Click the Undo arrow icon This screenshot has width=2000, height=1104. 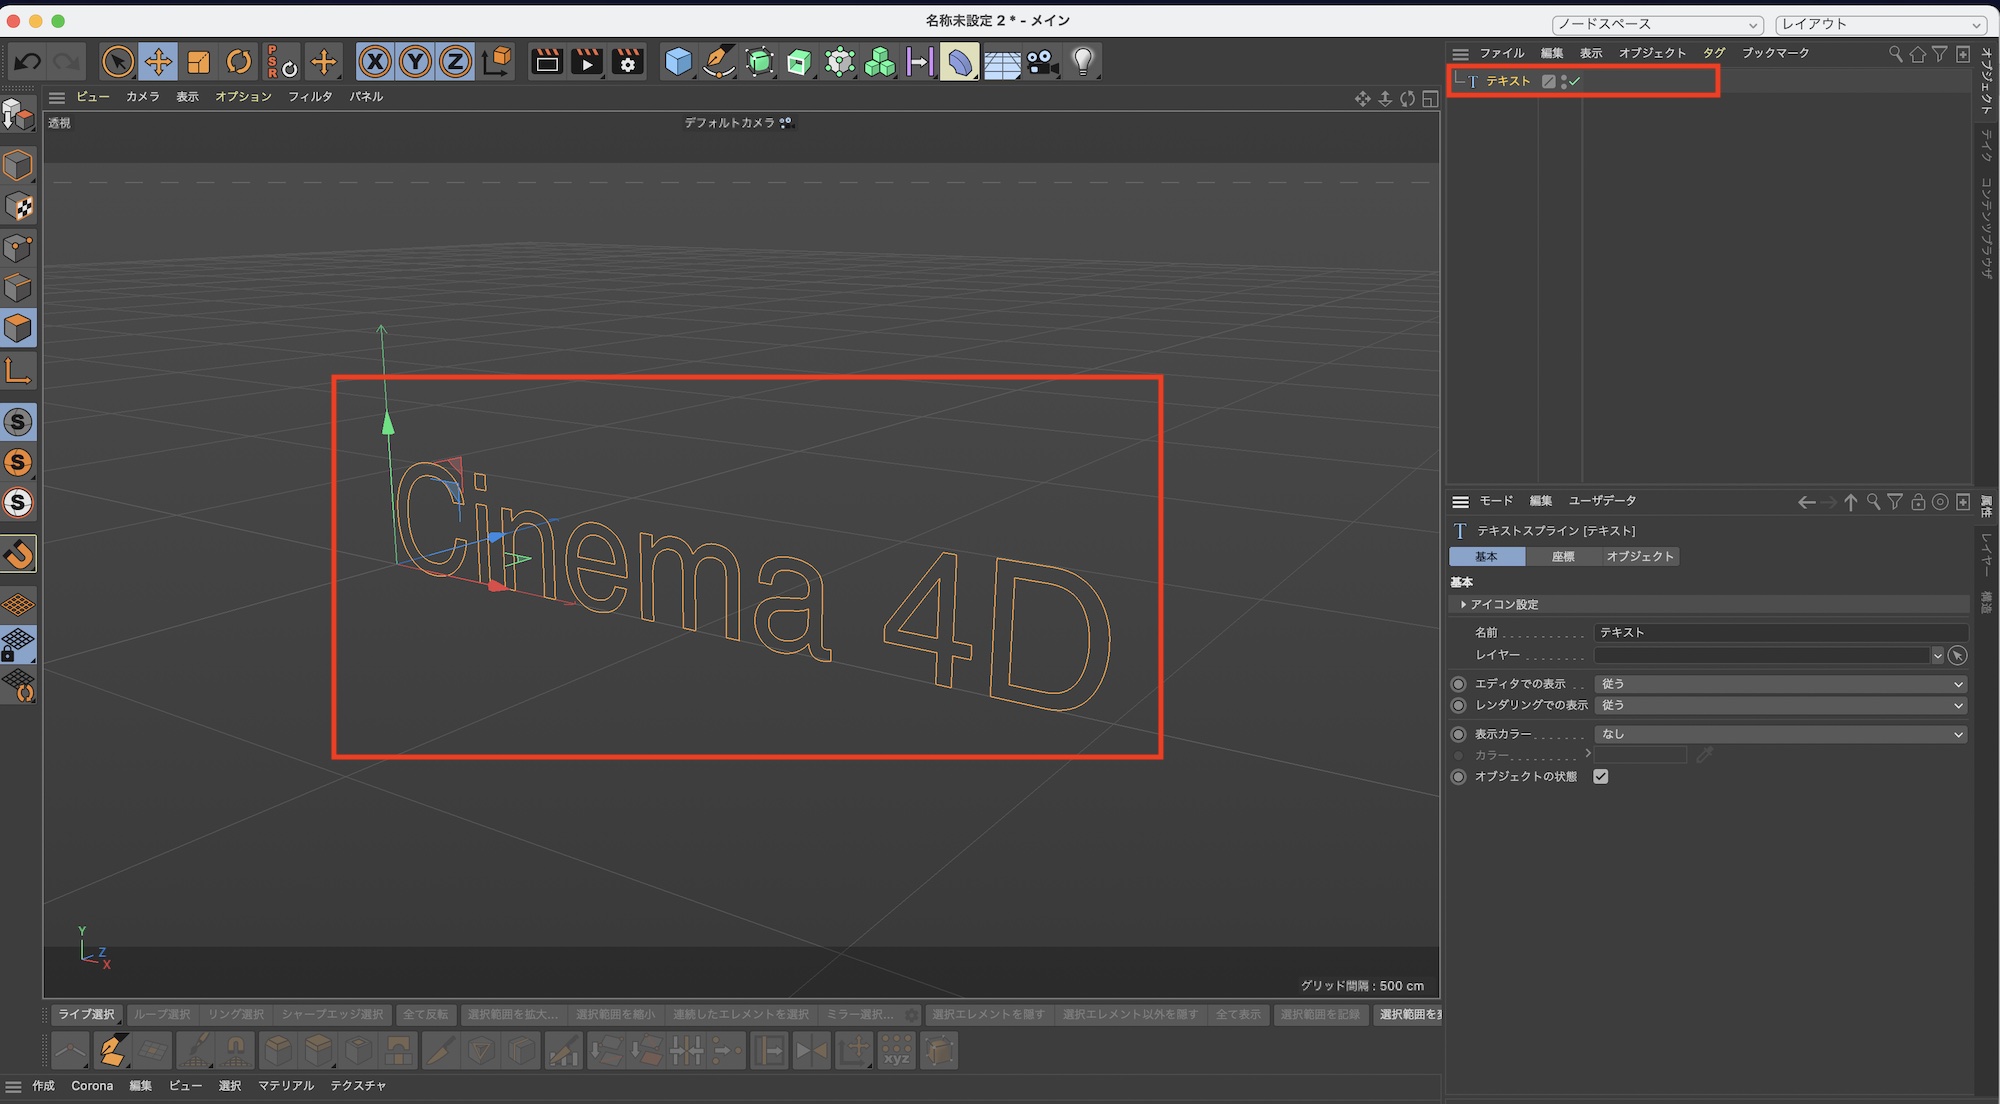[27, 62]
